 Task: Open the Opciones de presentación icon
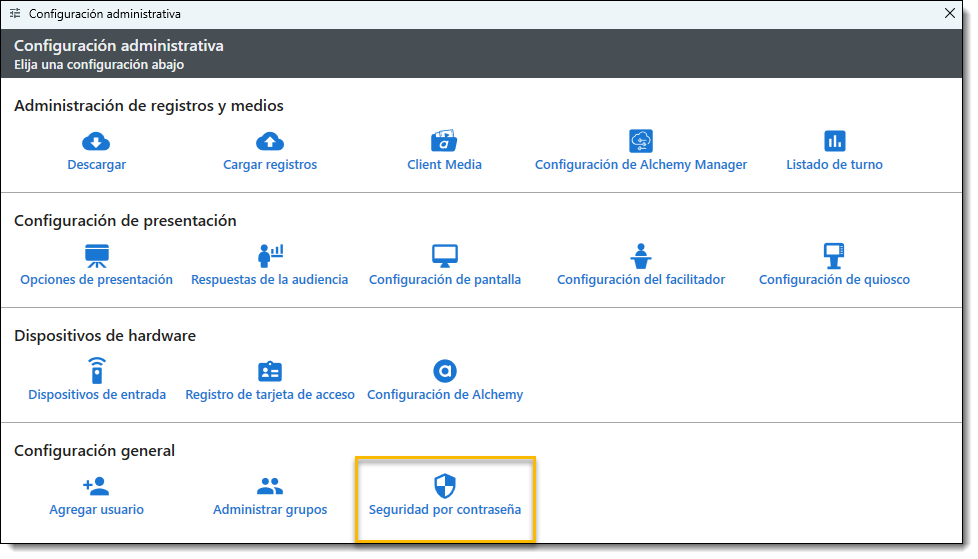pyautogui.click(x=96, y=256)
